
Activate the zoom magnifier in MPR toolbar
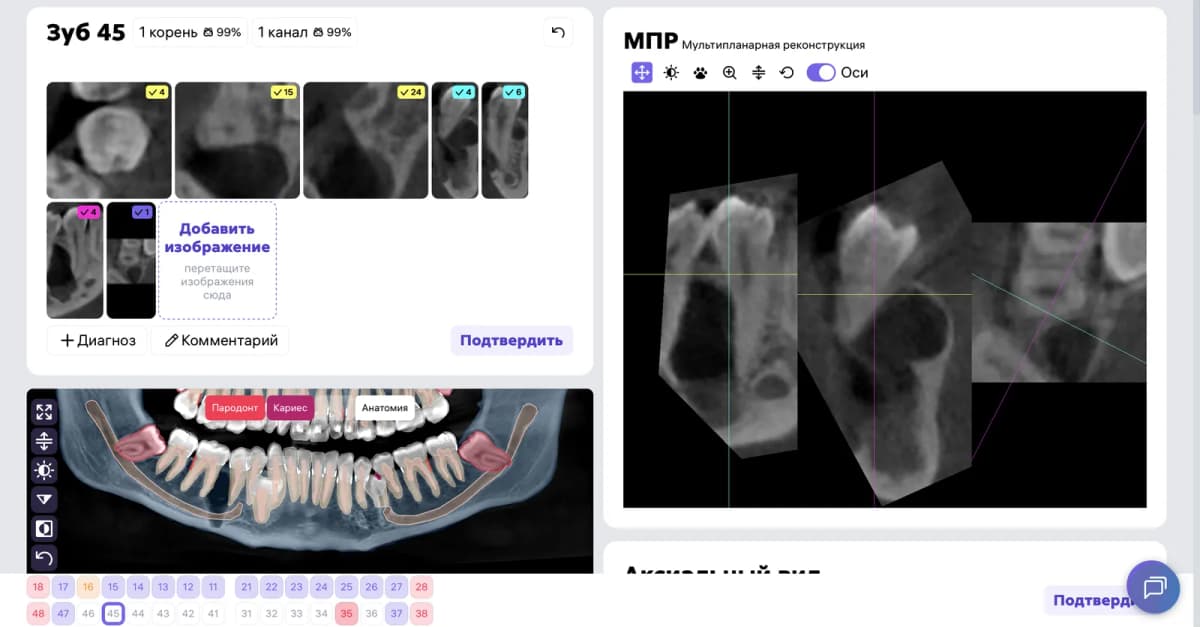(729, 72)
